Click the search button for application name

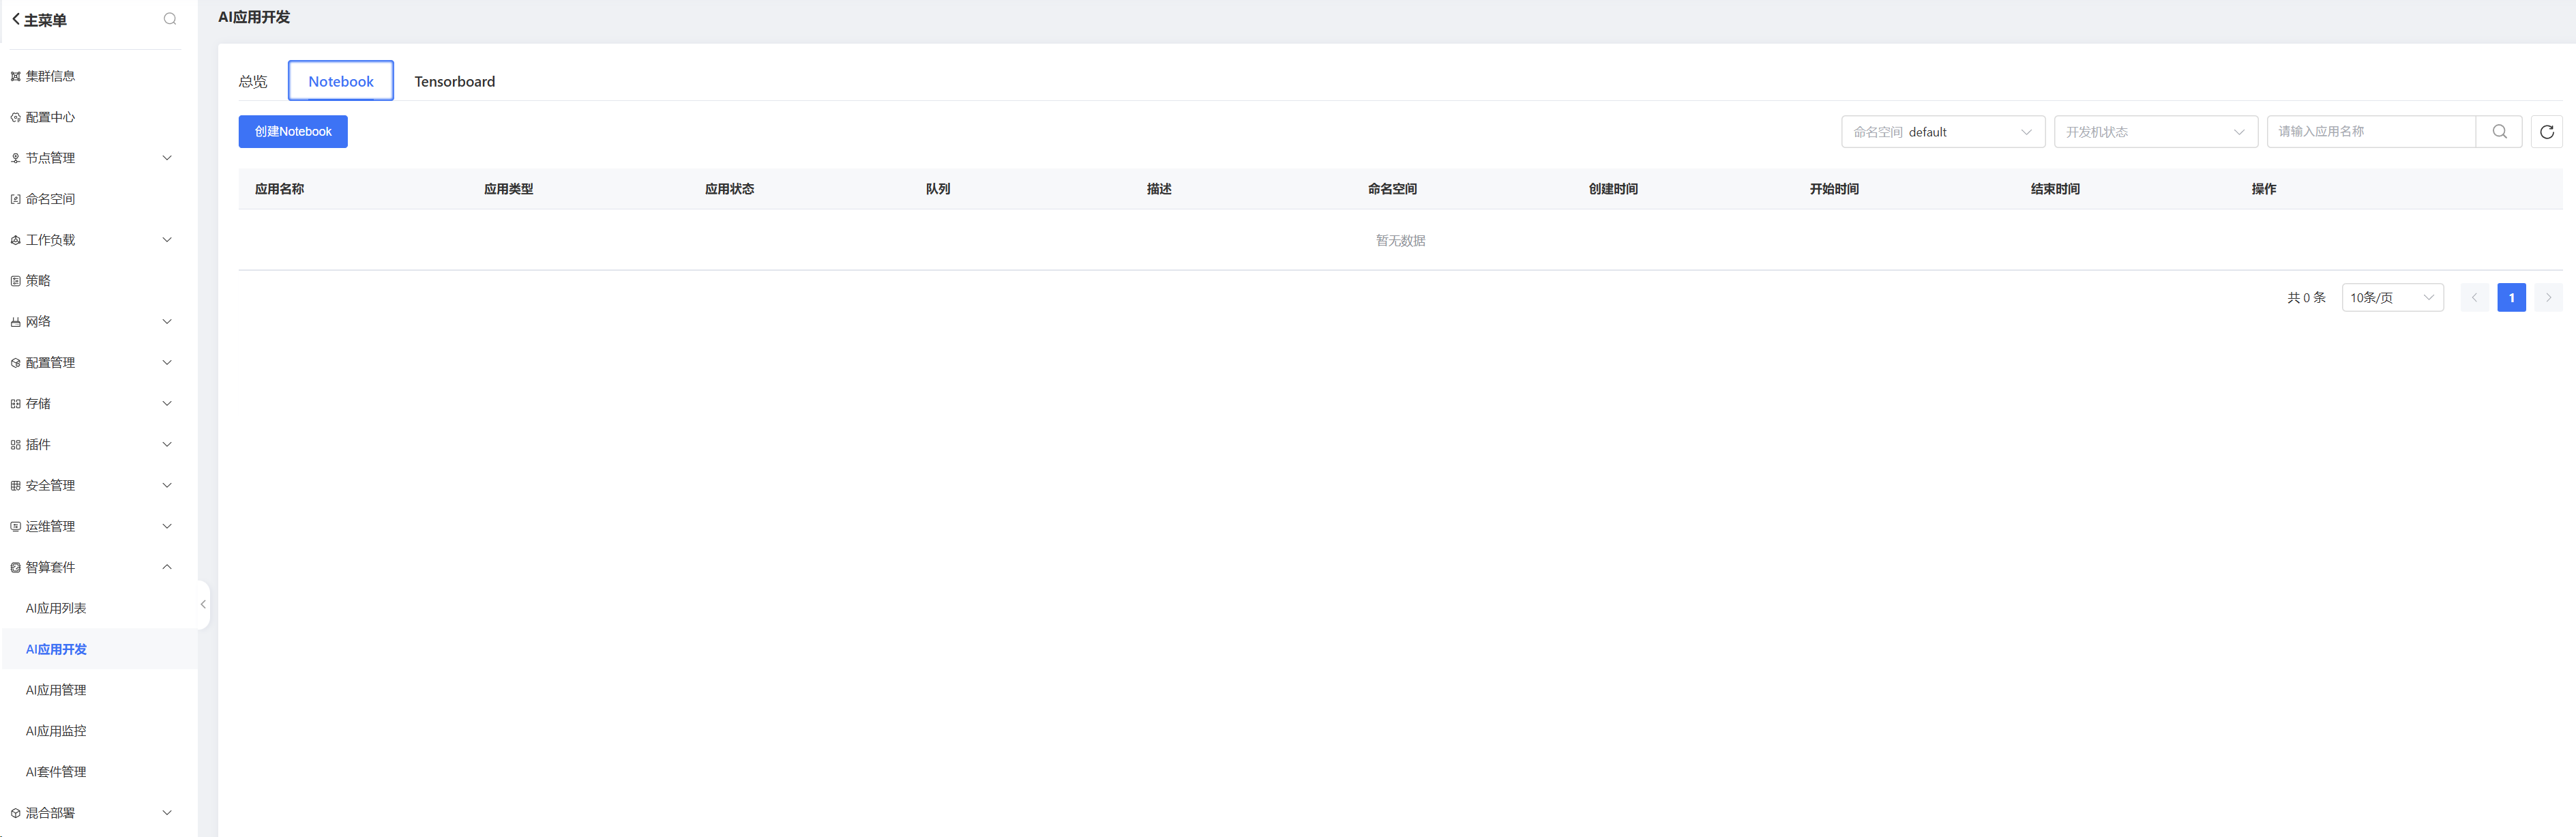click(x=2499, y=132)
